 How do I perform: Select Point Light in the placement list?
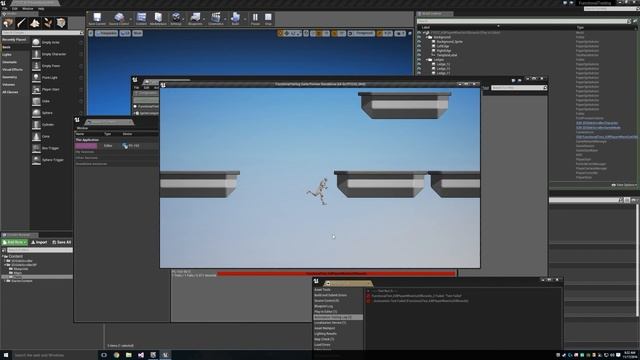click(x=58, y=78)
